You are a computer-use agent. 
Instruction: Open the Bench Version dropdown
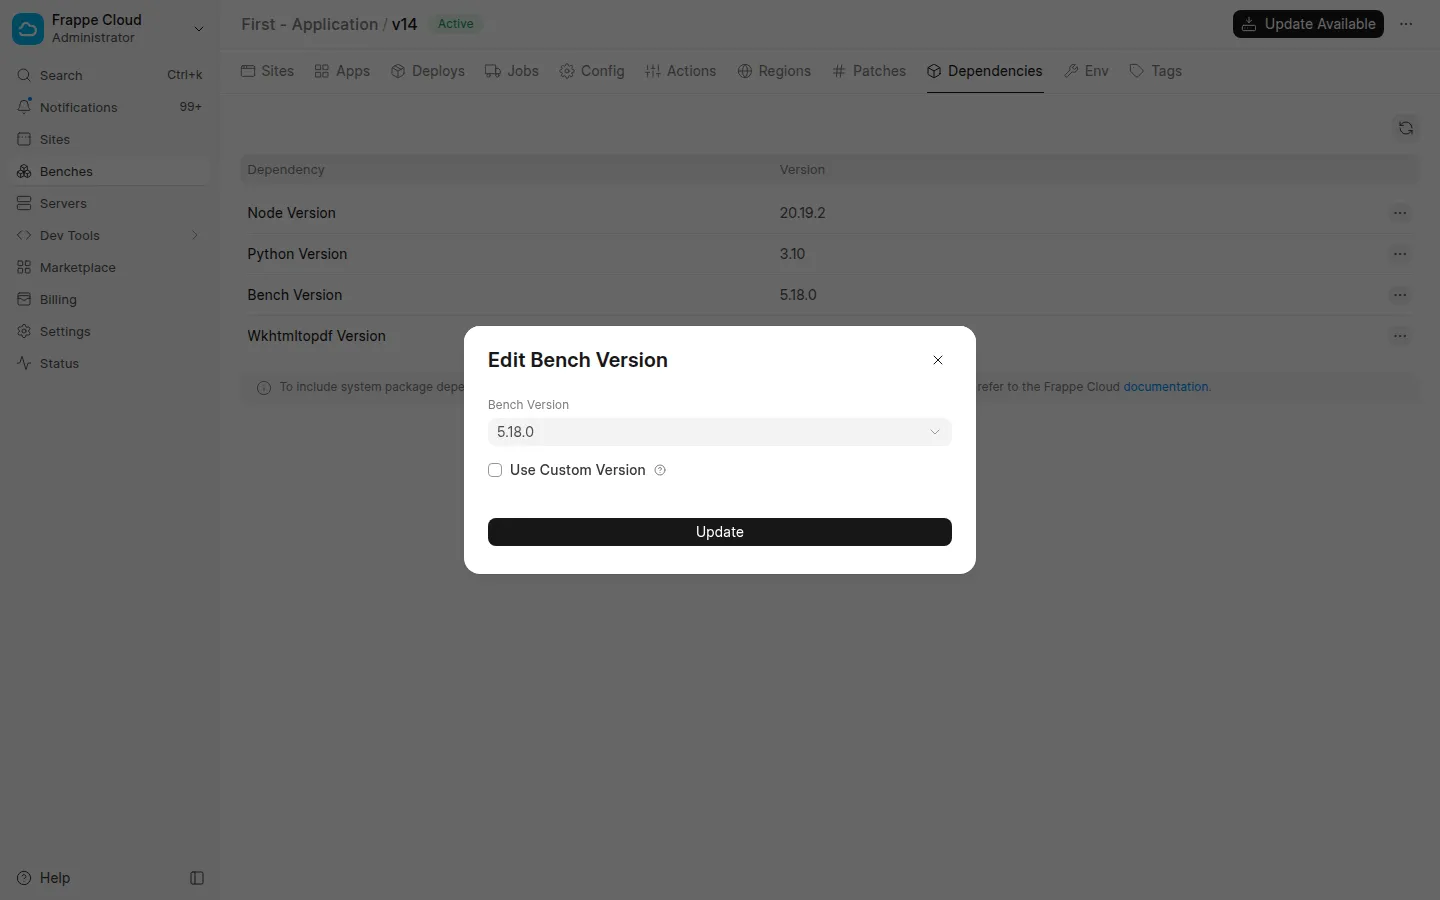tap(720, 432)
